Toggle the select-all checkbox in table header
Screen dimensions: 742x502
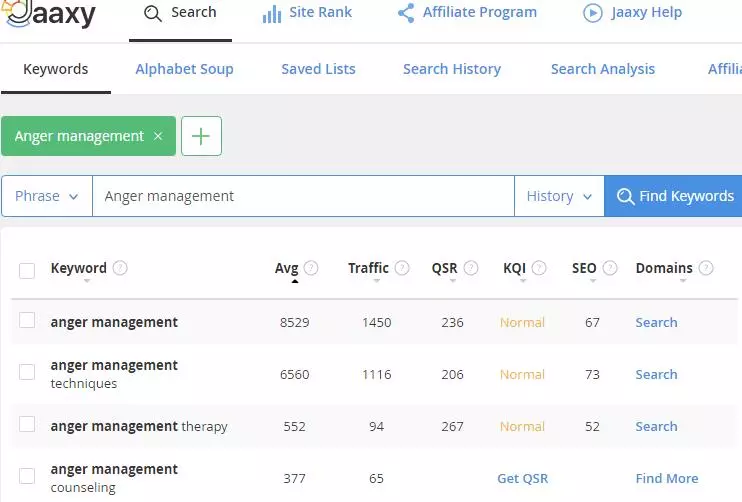[x=27, y=271]
